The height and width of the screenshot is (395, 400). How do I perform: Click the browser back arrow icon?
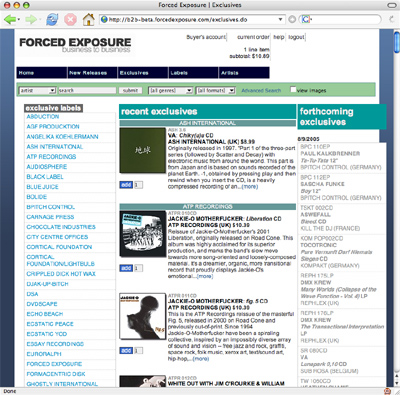[x=10, y=19]
